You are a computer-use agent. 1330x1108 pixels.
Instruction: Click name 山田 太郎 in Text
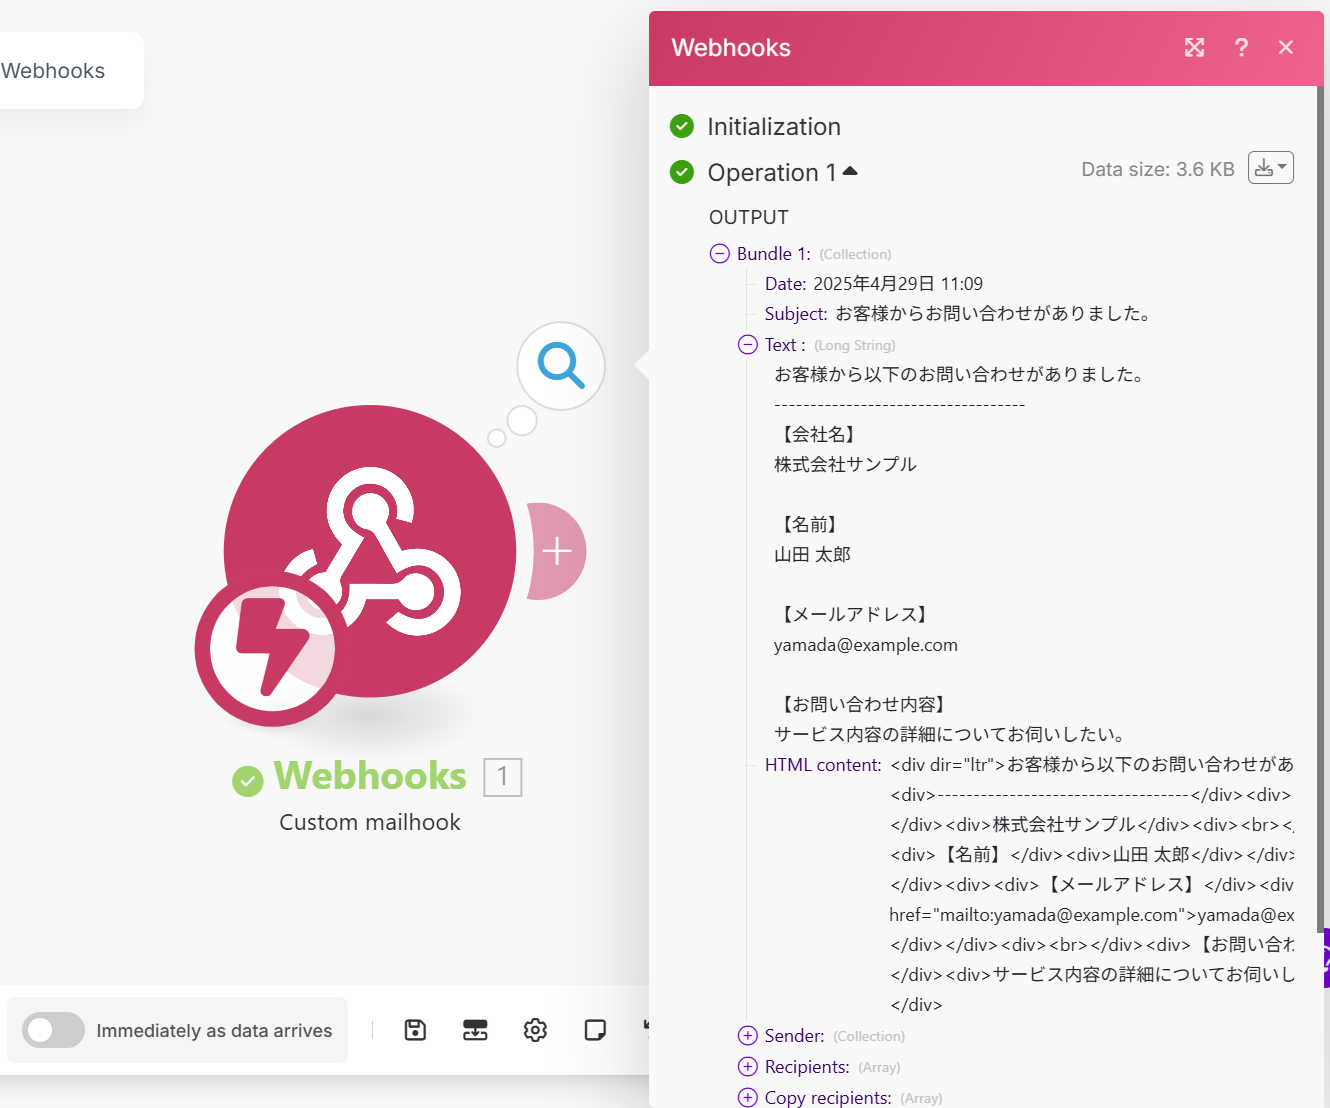click(812, 554)
